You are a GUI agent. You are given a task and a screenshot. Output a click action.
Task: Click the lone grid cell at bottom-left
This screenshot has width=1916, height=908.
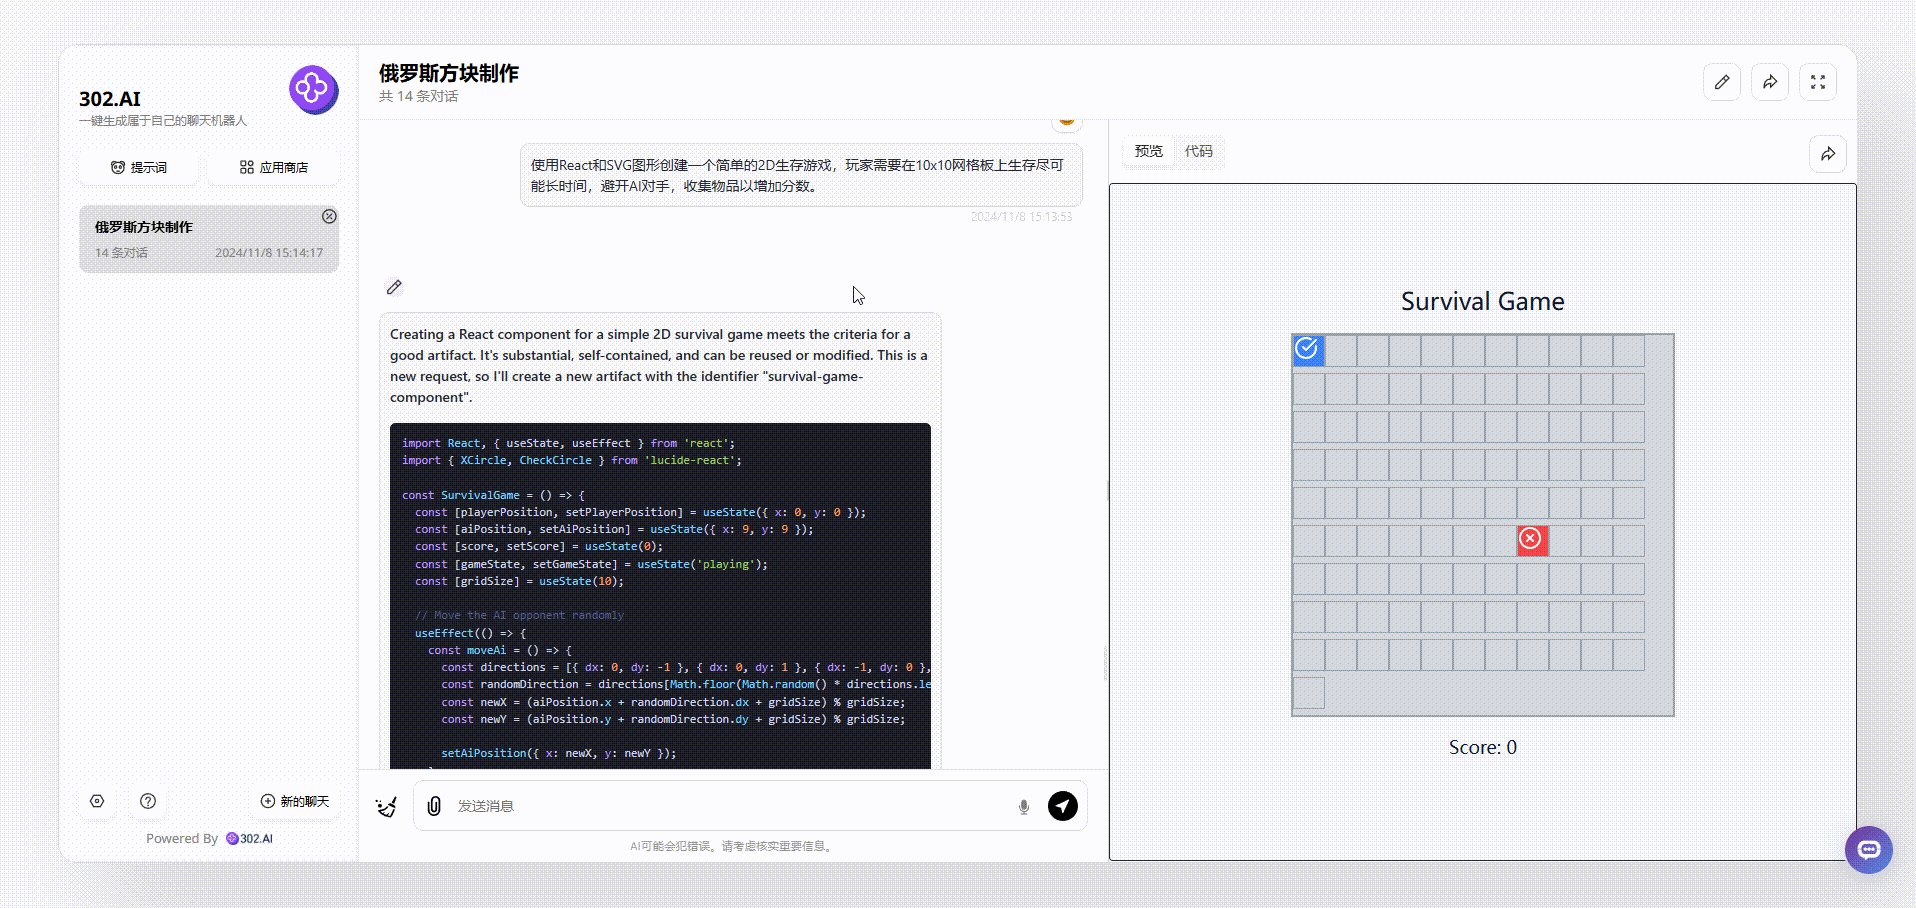tap(1308, 692)
